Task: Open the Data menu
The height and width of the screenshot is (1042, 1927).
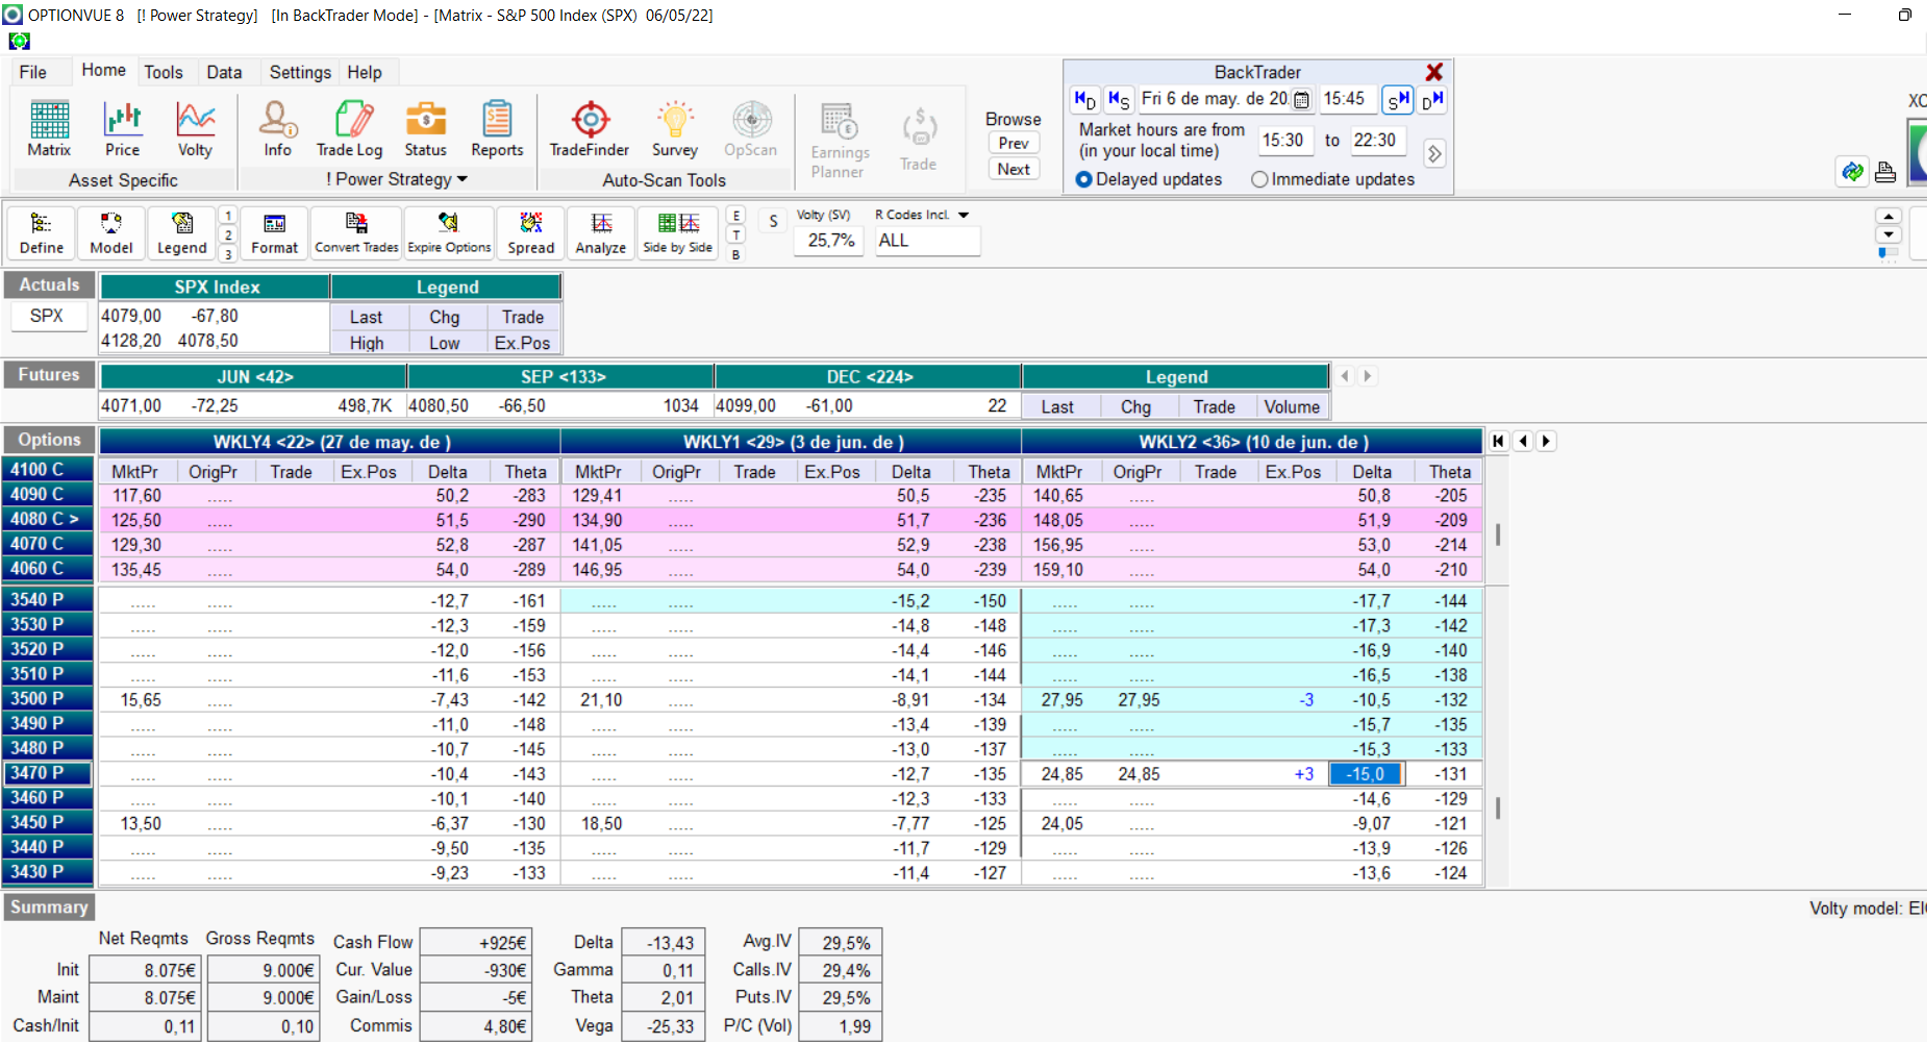Action: point(224,72)
